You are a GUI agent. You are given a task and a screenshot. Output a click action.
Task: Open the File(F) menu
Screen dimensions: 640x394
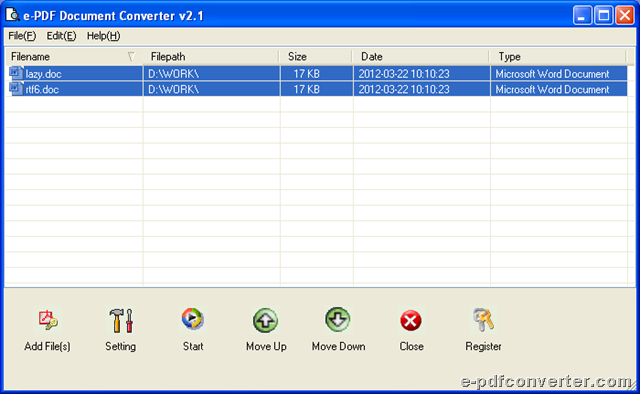[22, 36]
